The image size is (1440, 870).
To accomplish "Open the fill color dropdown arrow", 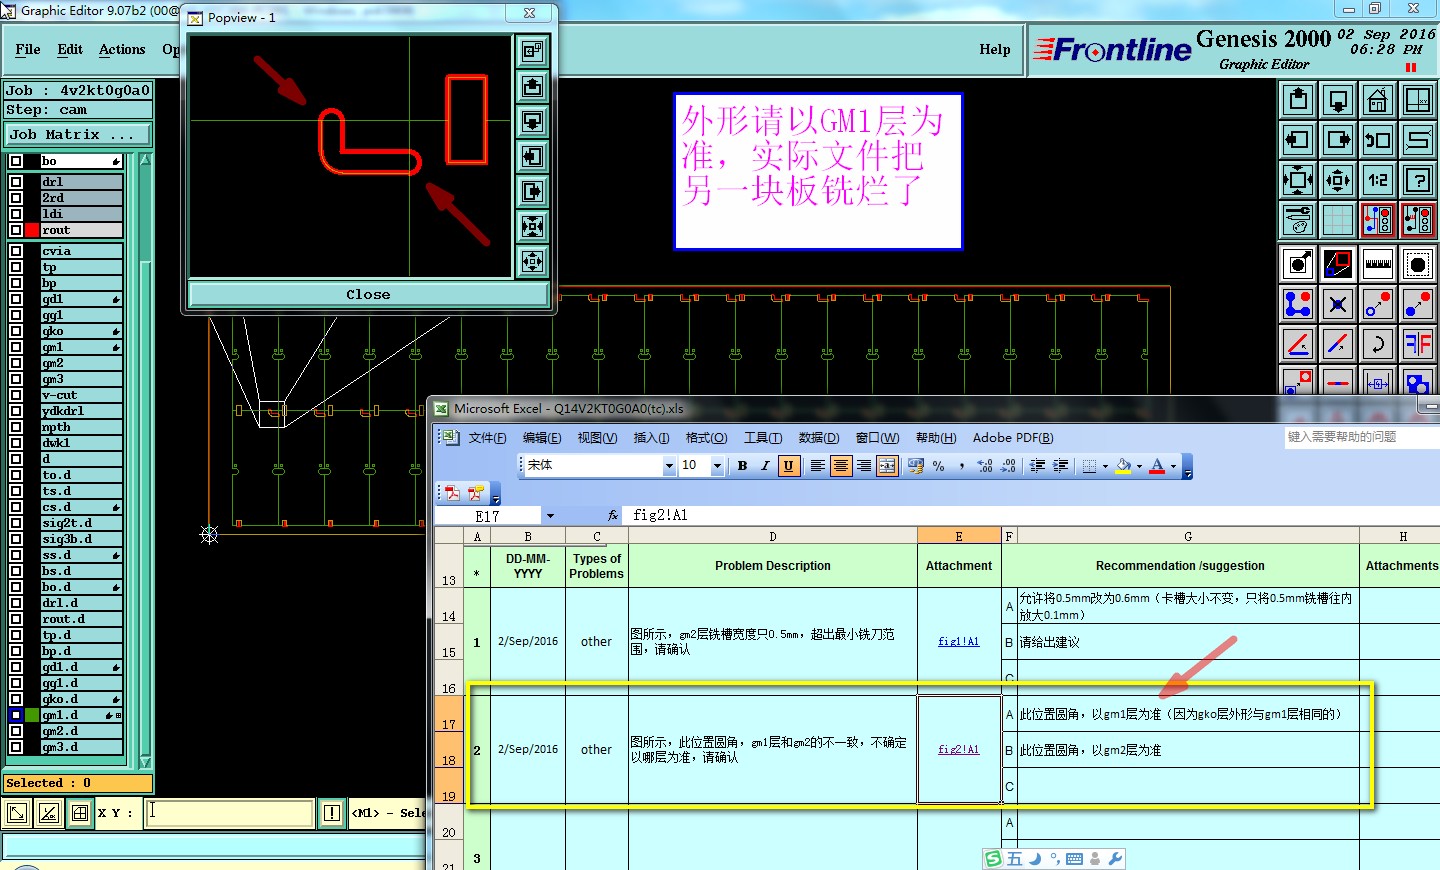I will click(1139, 466).
